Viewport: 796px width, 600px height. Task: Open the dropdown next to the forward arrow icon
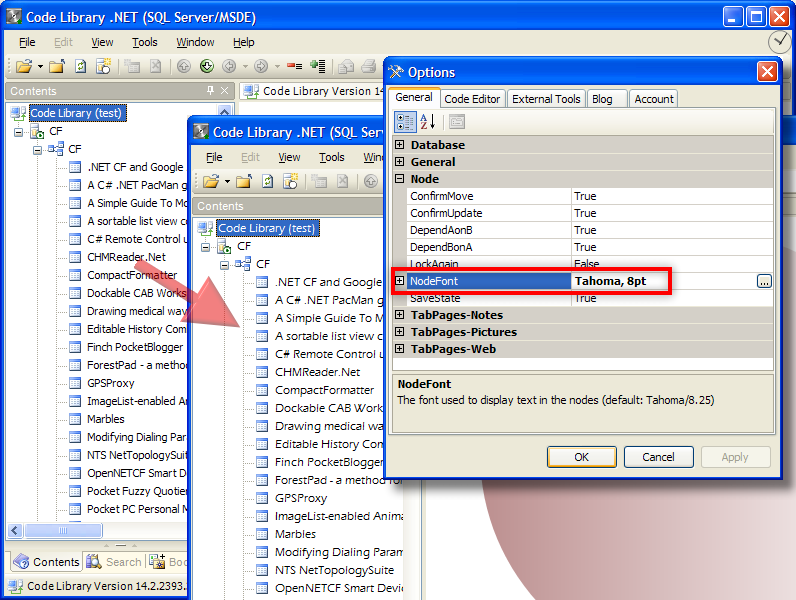click(x=277, y=66)
